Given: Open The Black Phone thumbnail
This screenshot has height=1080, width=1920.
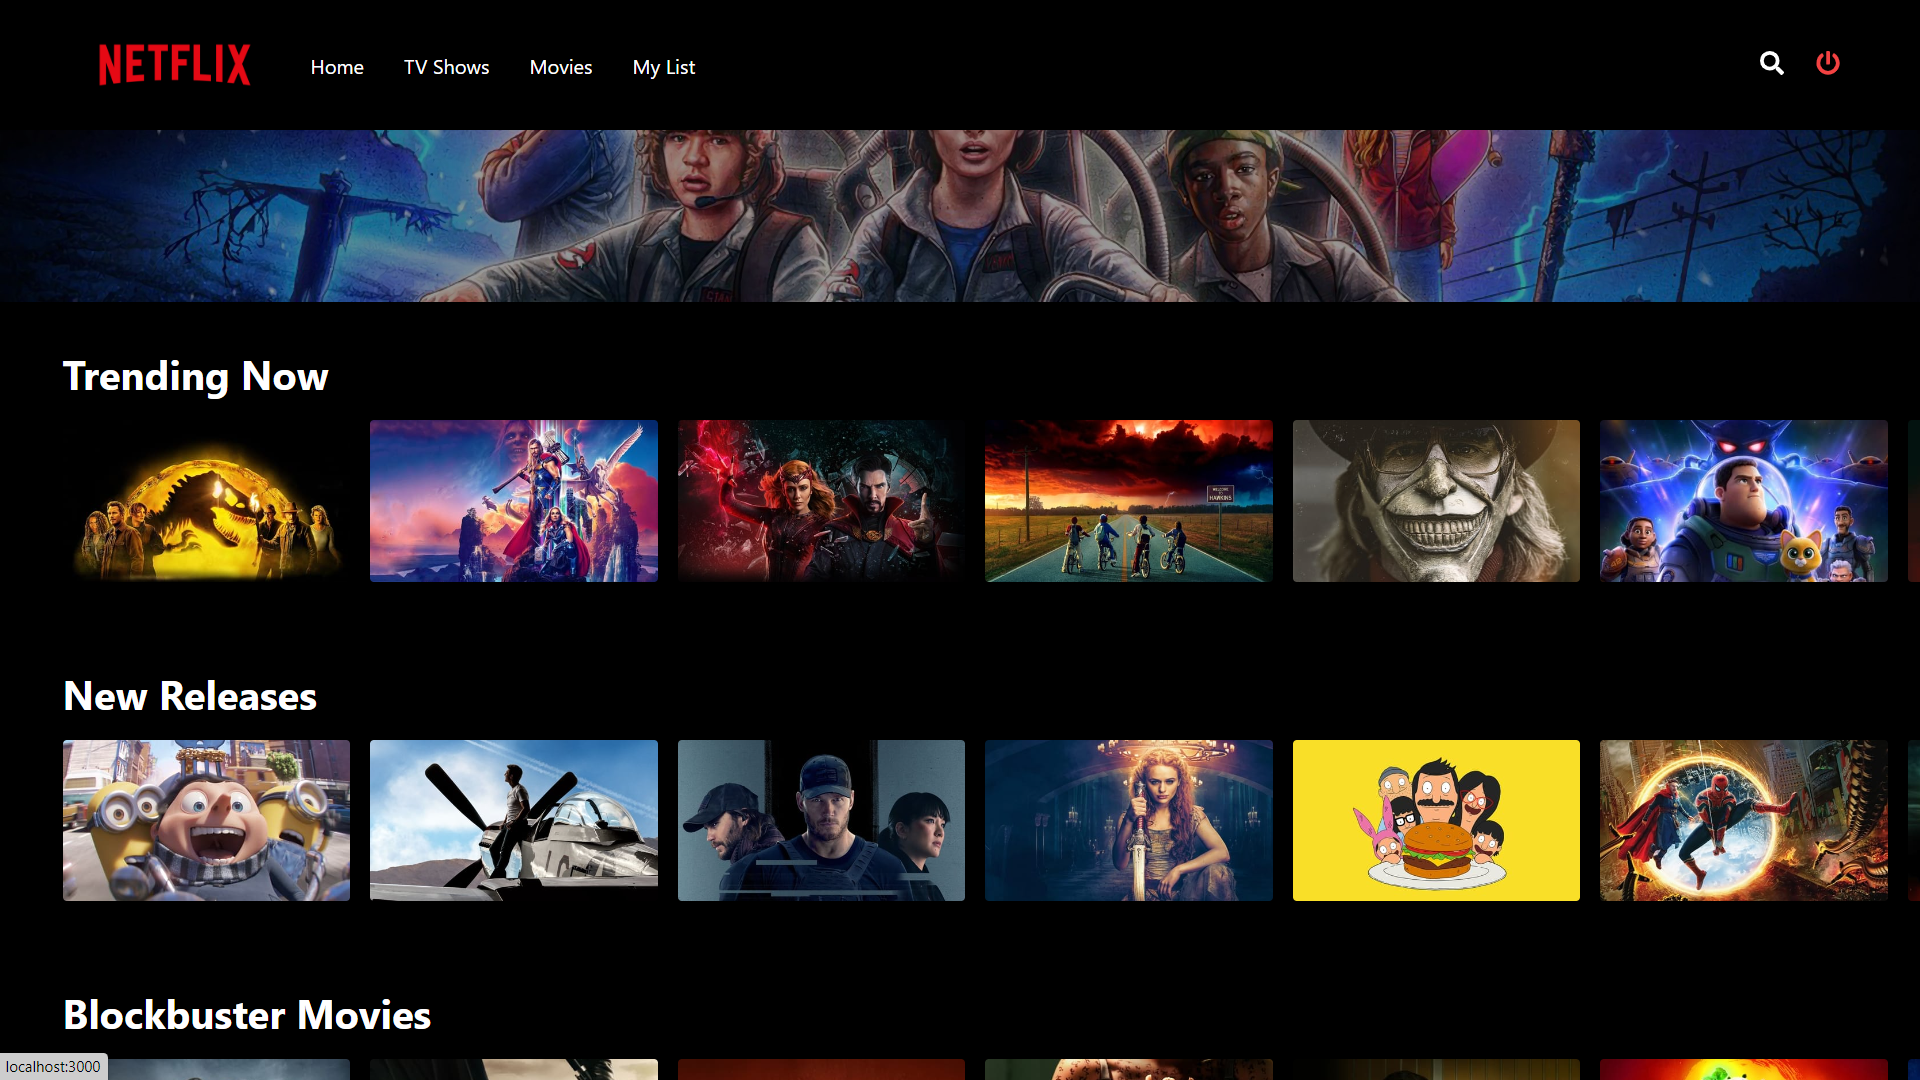Looking at the screenshot, I should tap(1436, 500).
